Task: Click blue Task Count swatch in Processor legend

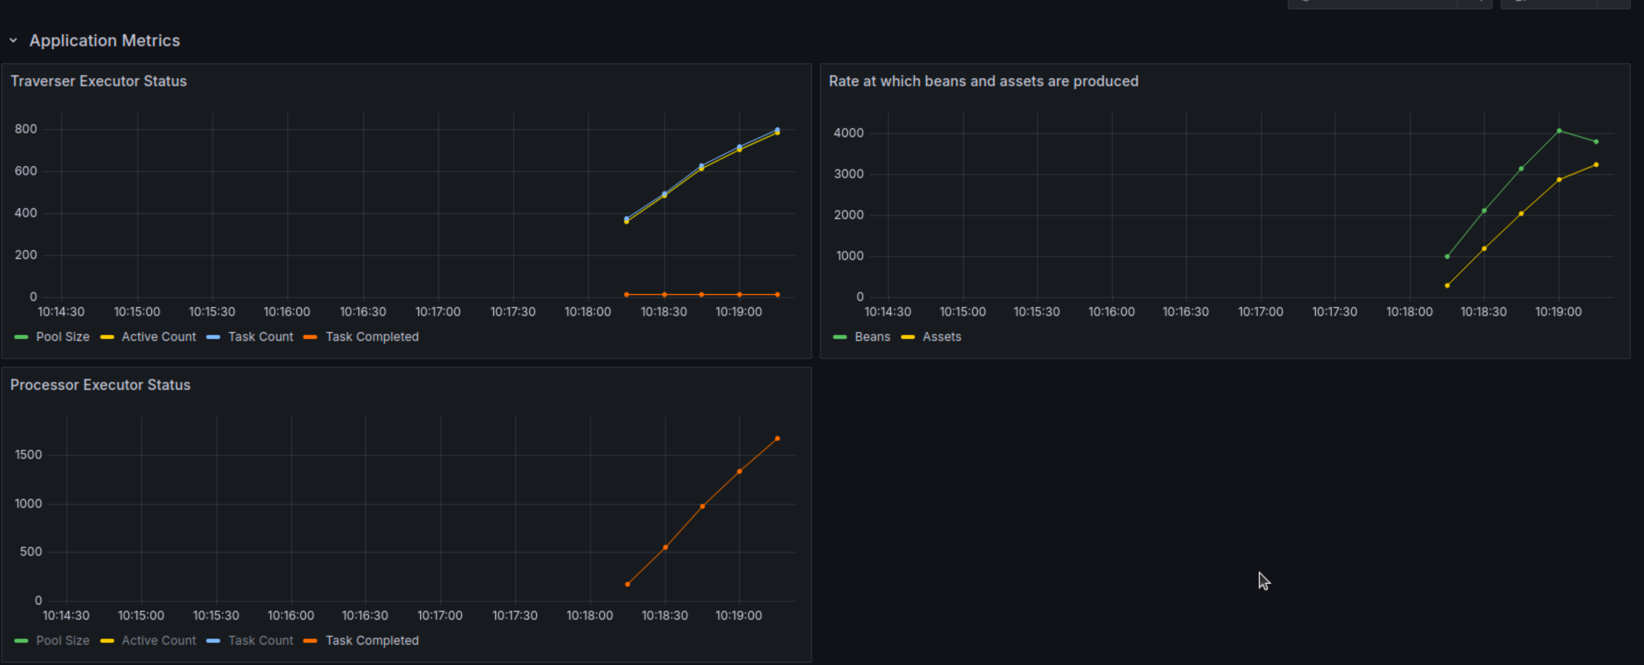Action: point(213,641)
